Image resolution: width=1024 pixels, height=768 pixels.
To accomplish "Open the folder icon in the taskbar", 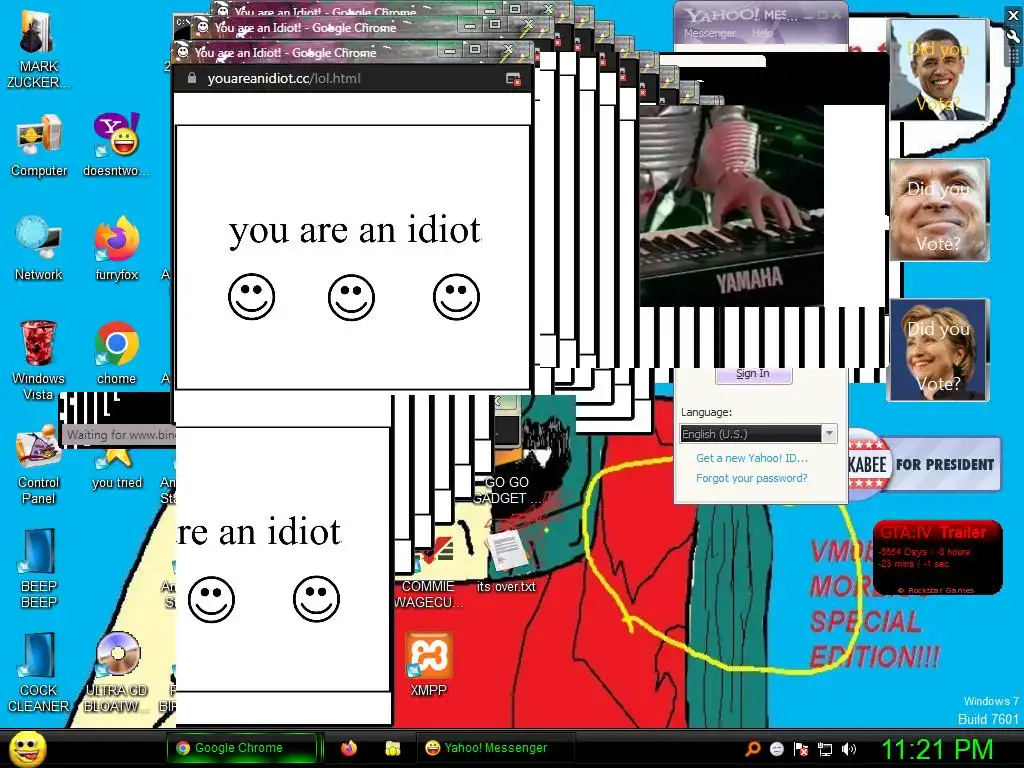I will point(392,748).
